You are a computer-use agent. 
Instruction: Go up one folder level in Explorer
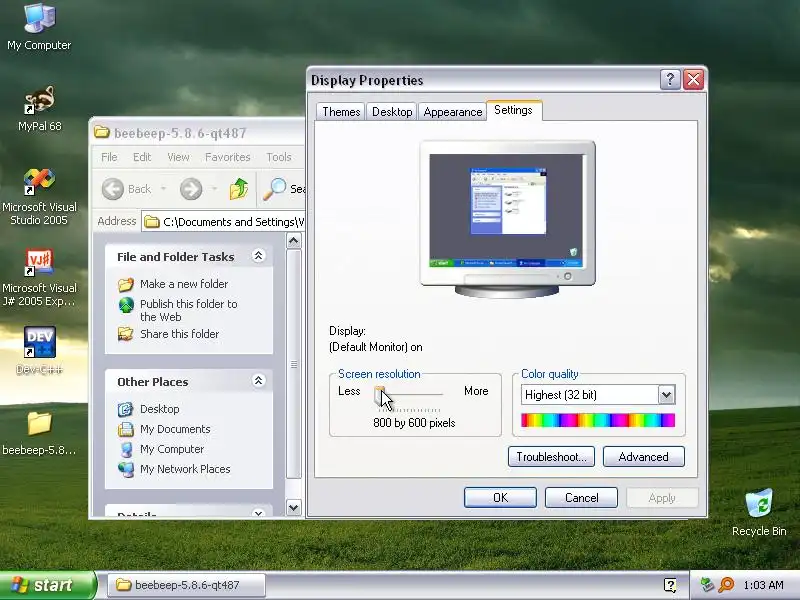click(239, 189)
